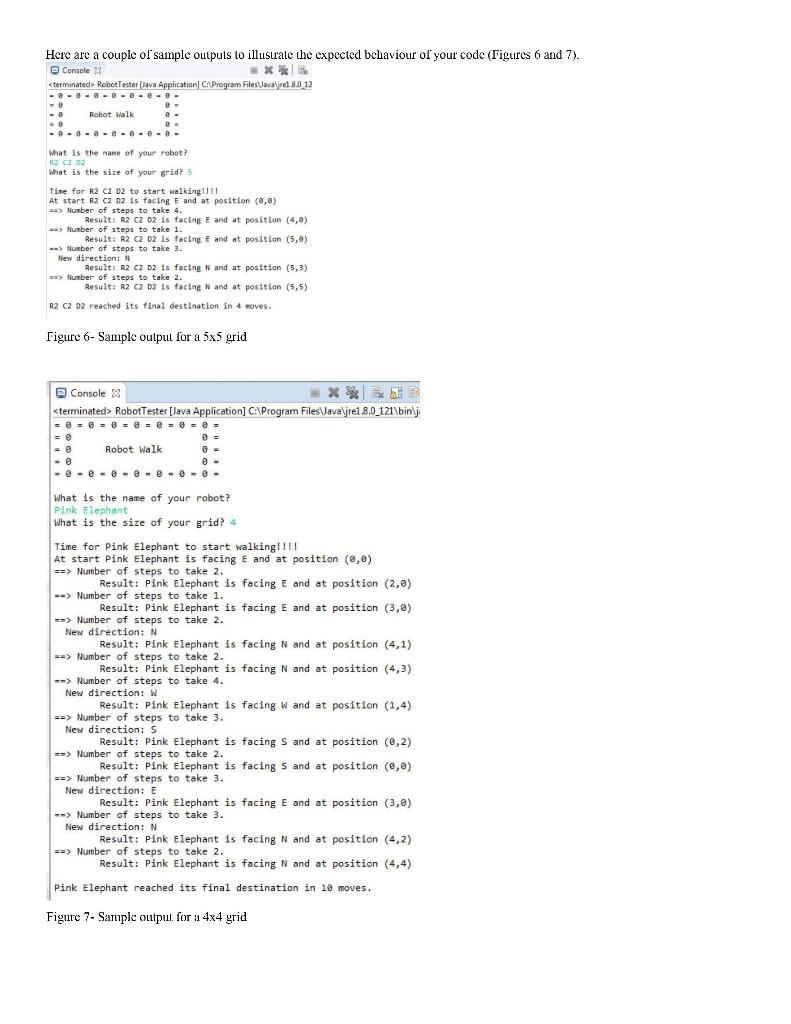
Task: Close the Console tab X in Figure 7
Action: [116, 393]
